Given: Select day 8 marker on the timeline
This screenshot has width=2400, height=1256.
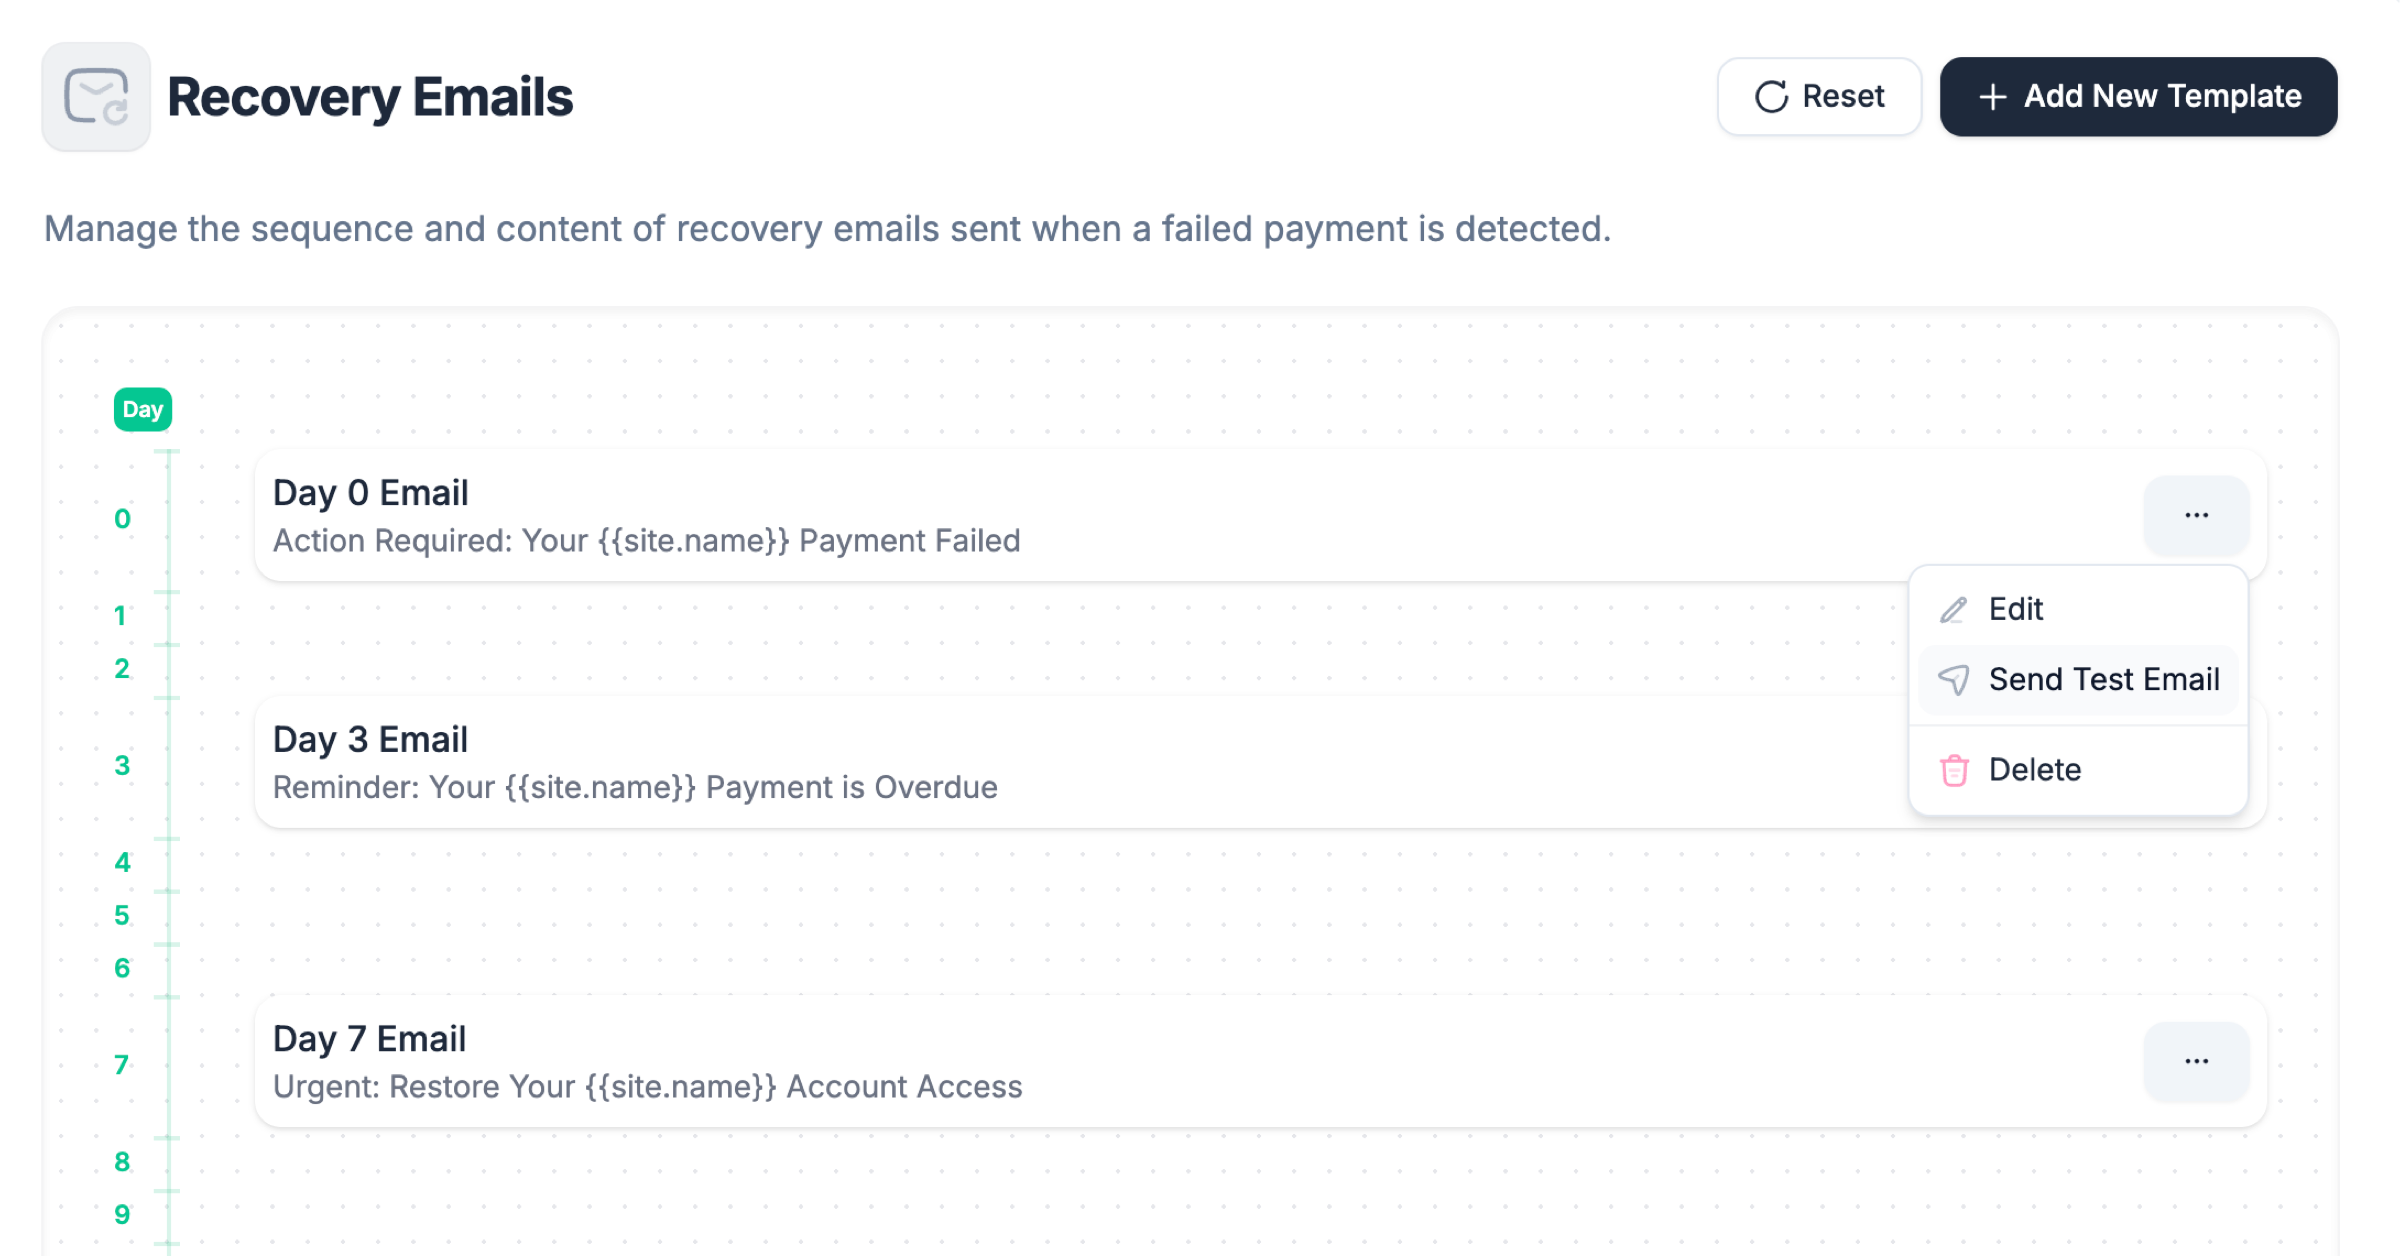Looking at the screenshot, I should point(122,1162).
